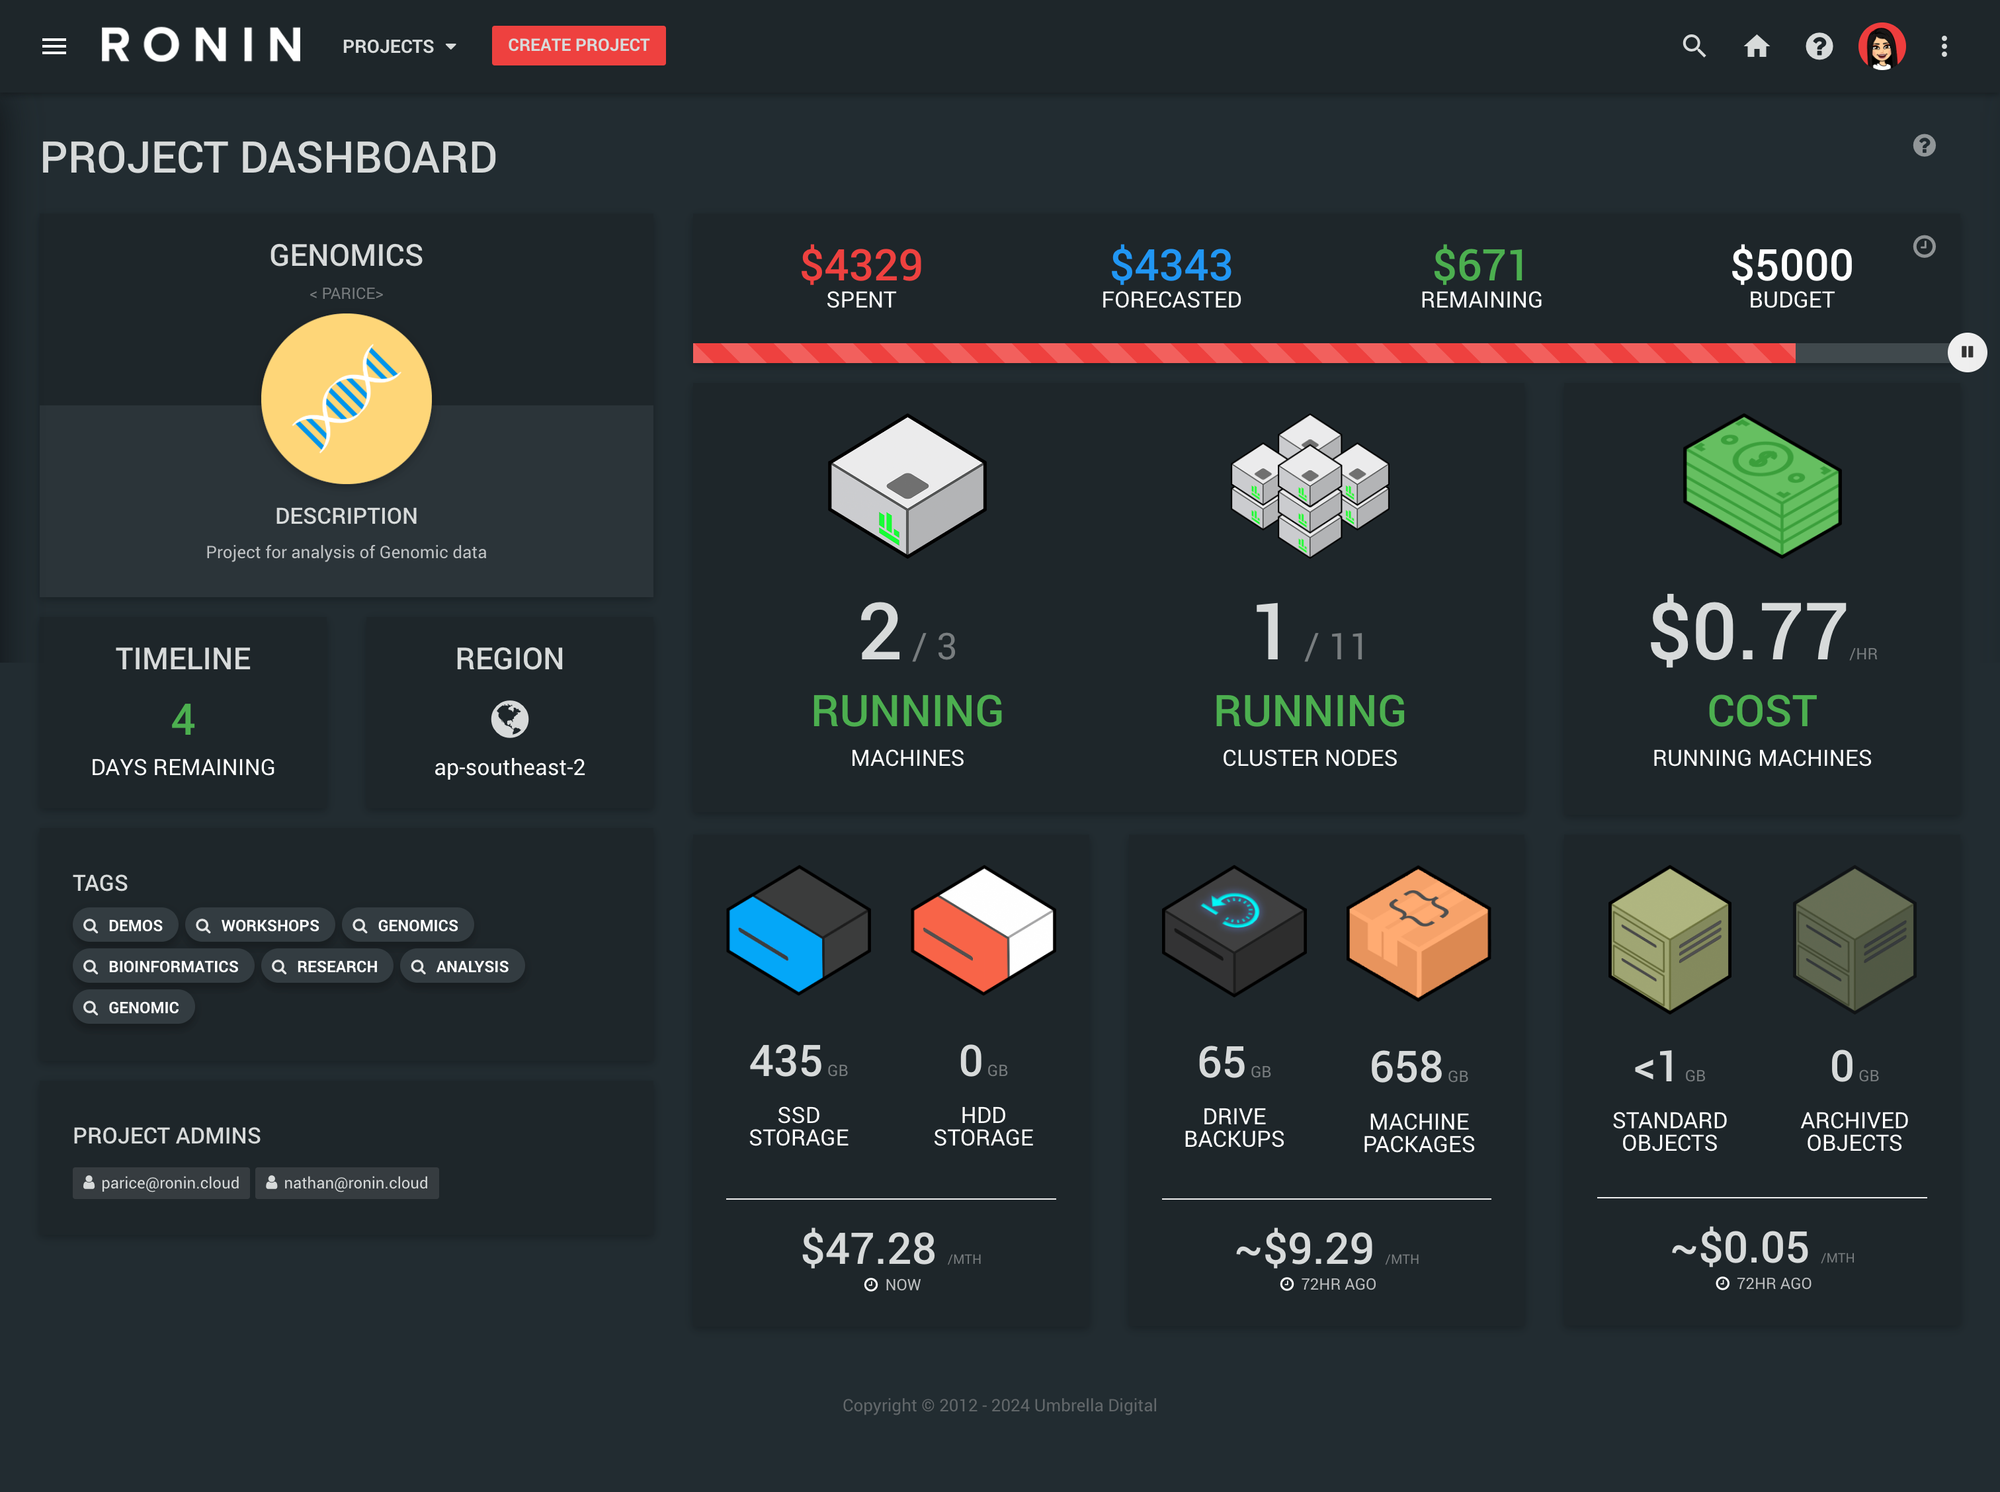Viewport: 2000px width, 1492px height.
Task: Toggle the budget pause button
Action: (1966, 352)
